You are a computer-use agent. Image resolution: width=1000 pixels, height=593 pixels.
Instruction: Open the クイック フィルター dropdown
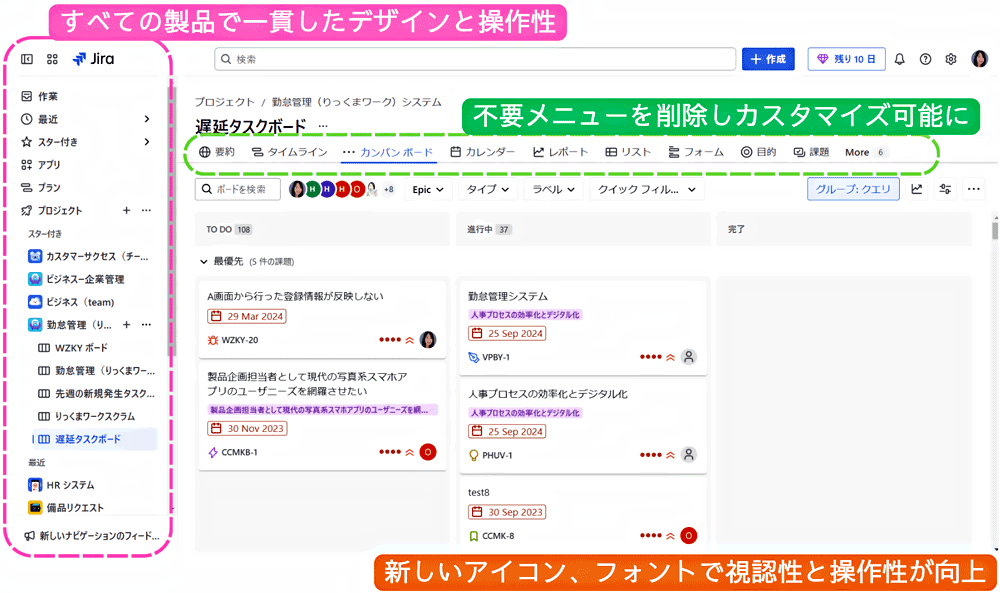[647, 189]
